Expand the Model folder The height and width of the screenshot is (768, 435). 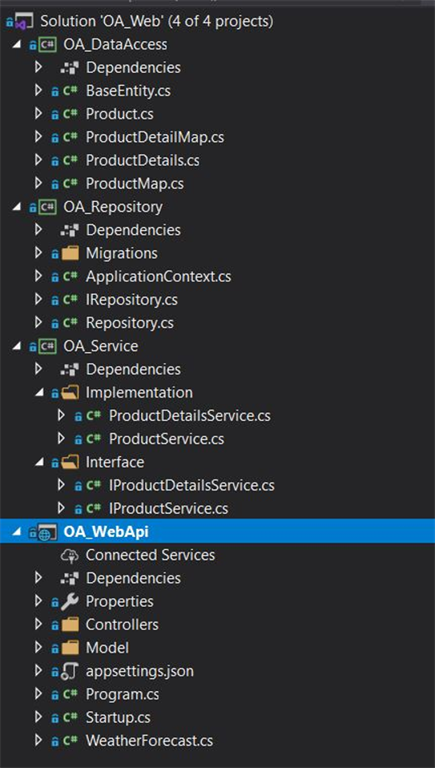pos(39,648)
